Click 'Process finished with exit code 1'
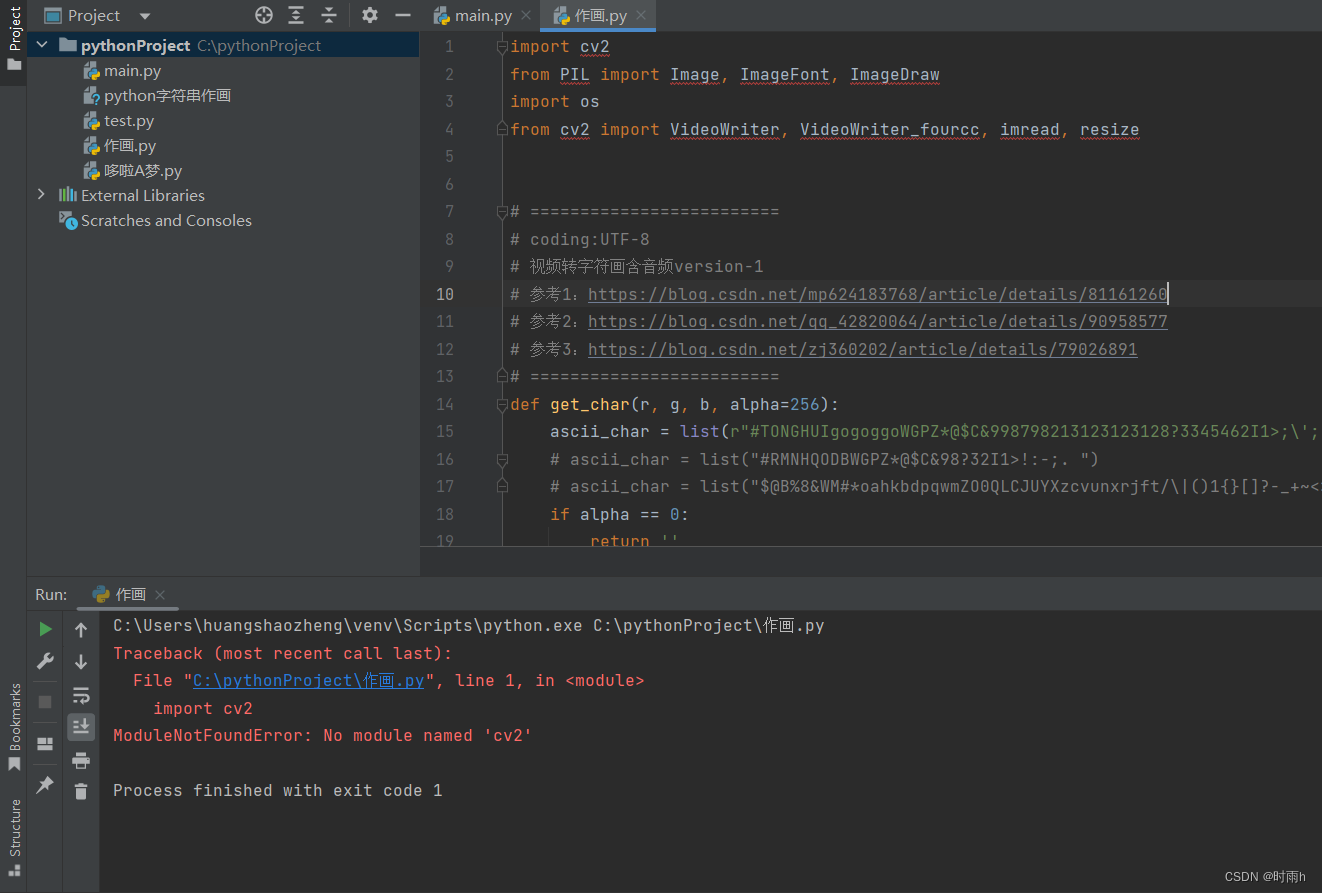Viewport: 1322px width, 893px height. (x=277, y=791)
